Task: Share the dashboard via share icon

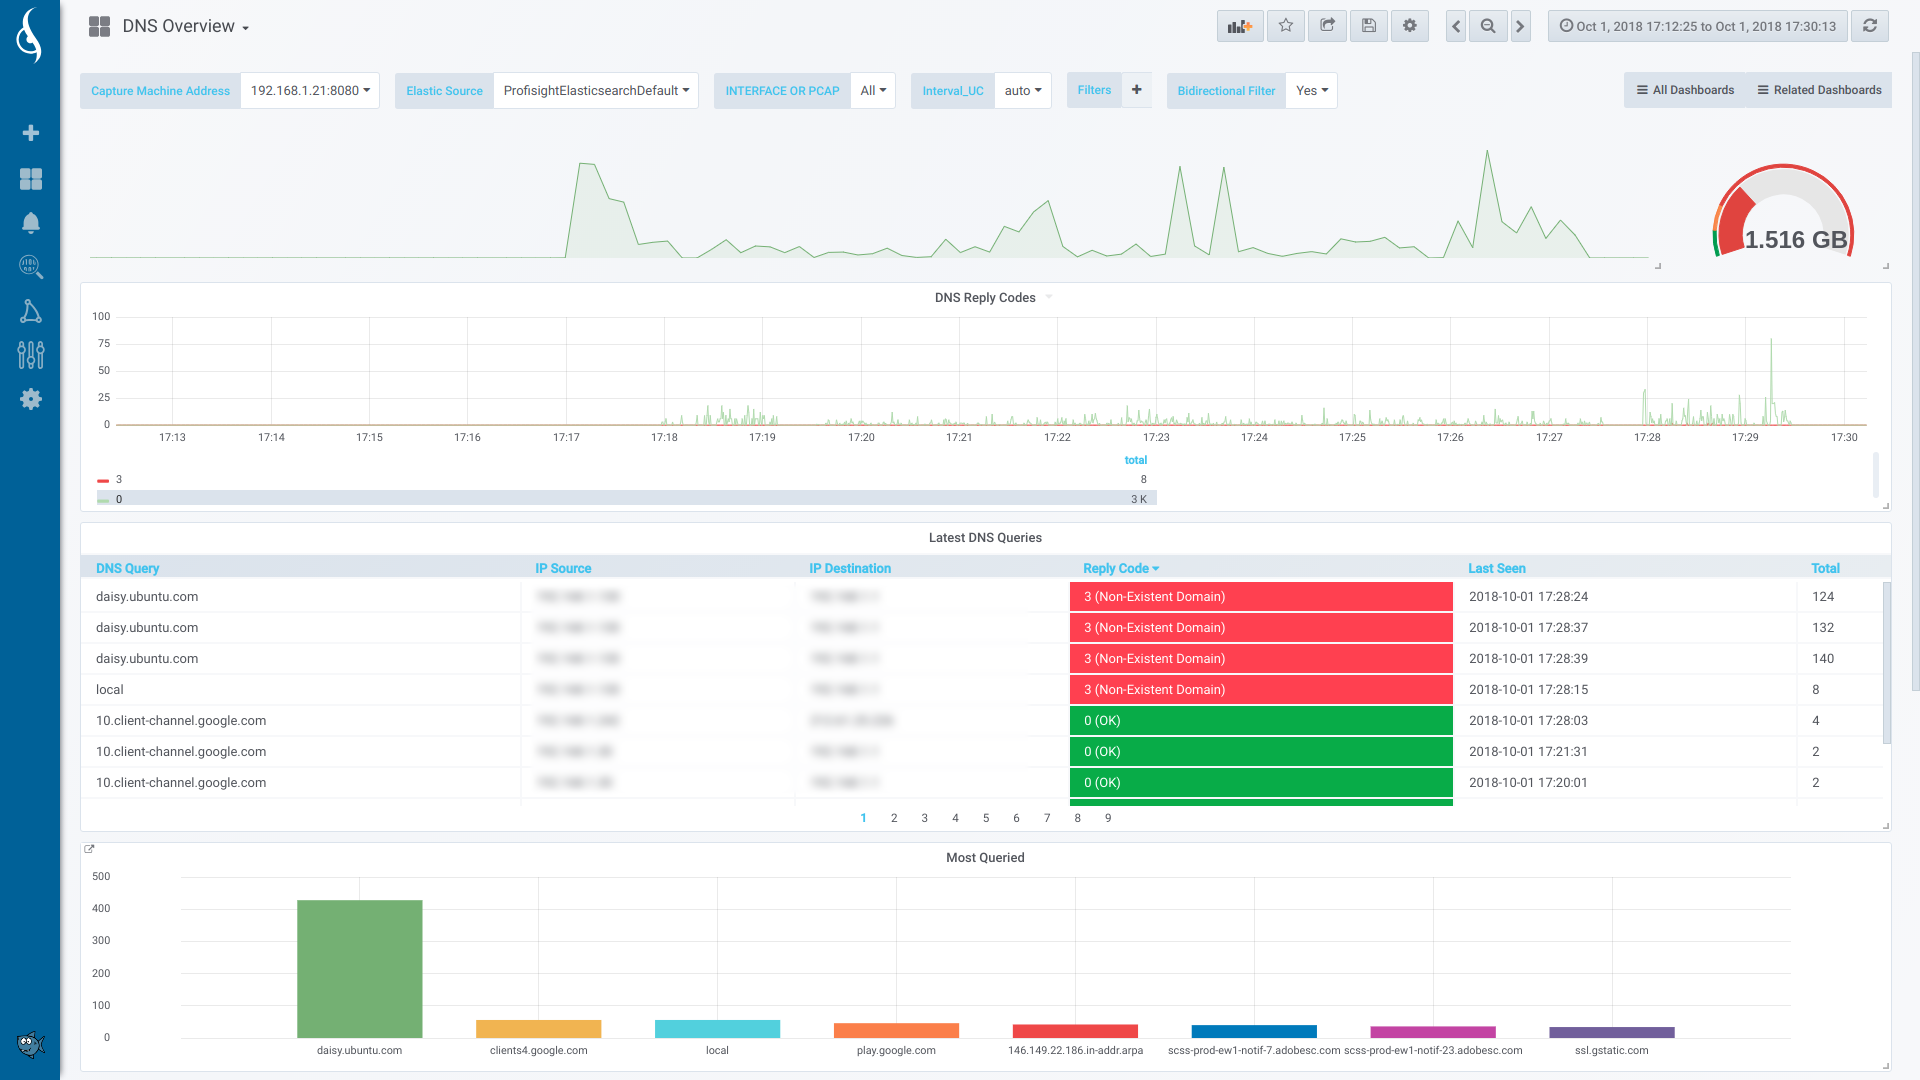Action: [x=1327, y=26]
